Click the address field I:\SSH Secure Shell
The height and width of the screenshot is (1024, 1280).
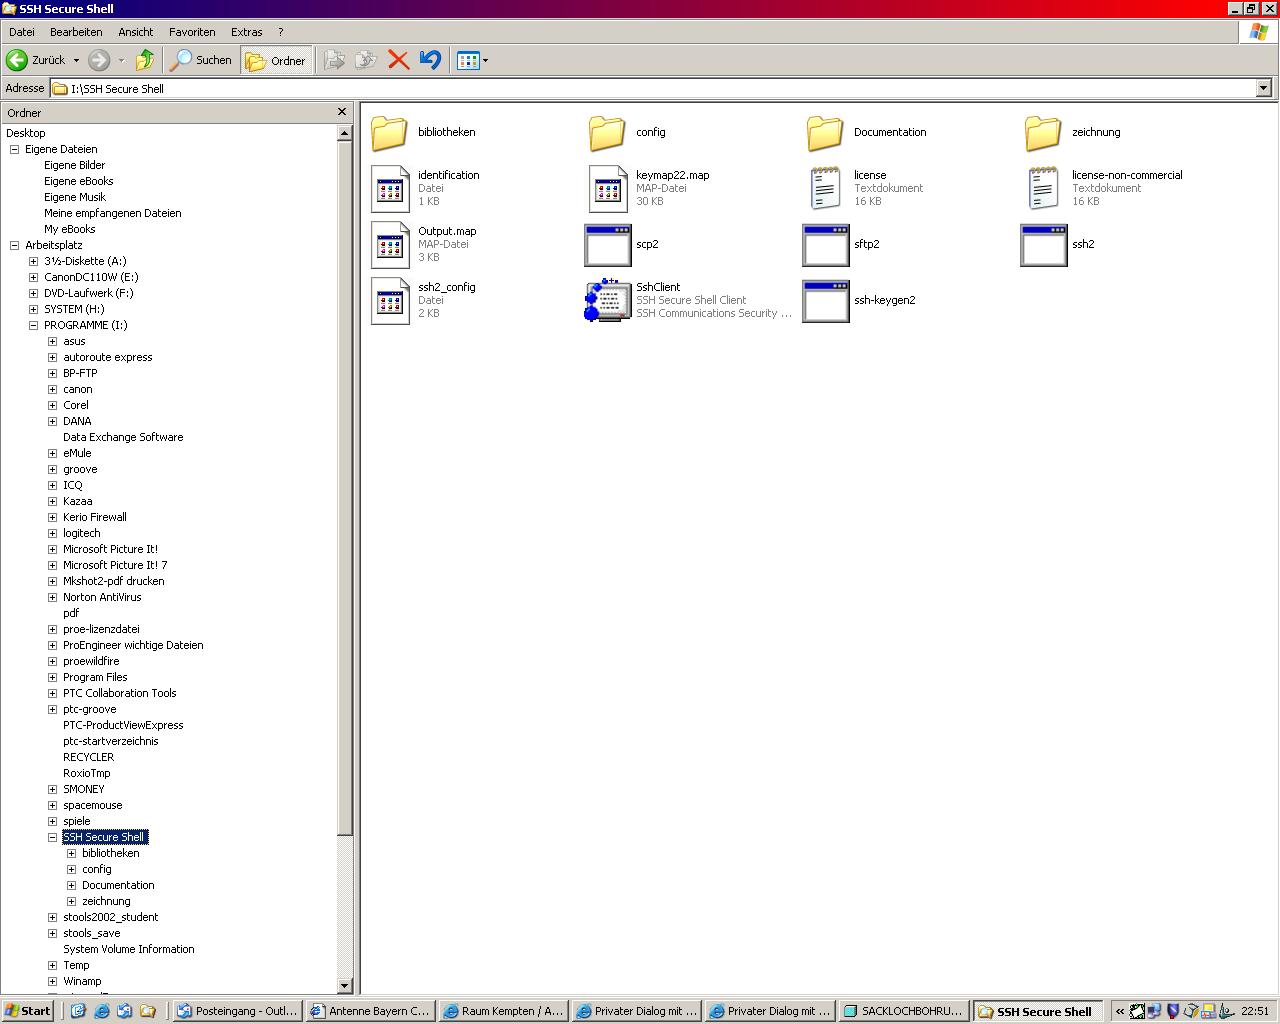pyautogui.click(x=653, y=88)
